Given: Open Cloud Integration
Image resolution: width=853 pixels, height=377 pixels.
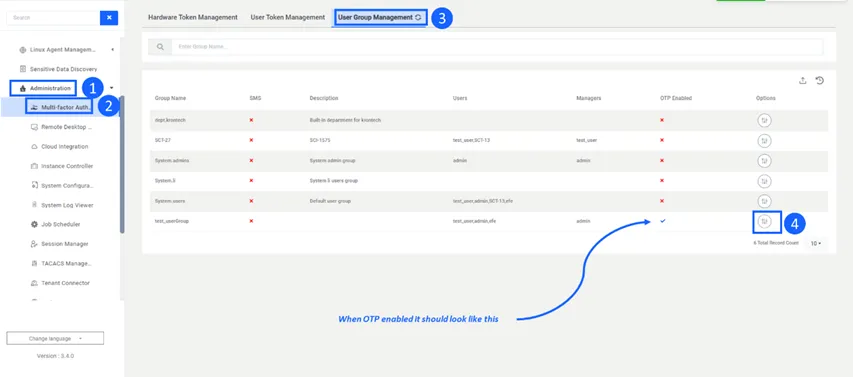Looking at the screenshot, I should coord(64,146).
